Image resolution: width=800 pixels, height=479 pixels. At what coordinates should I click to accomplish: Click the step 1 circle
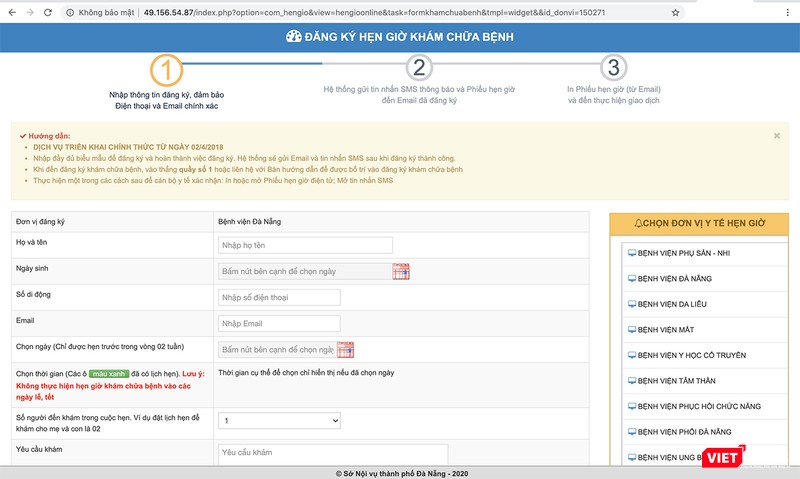[x=166, y=70]
